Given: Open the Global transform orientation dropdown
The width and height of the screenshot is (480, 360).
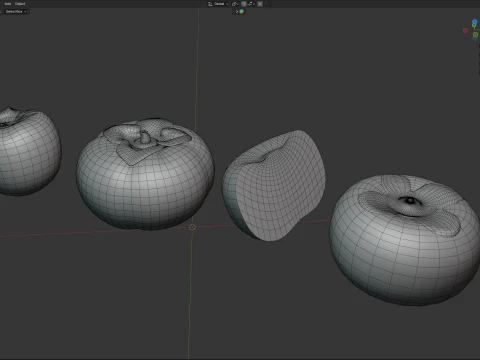Looking at the screenshot, I should click(x=218, y=4).
